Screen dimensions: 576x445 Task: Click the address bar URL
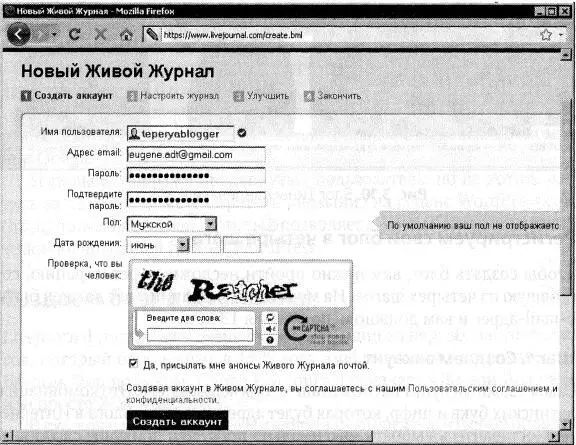click(x=233, y=35)
